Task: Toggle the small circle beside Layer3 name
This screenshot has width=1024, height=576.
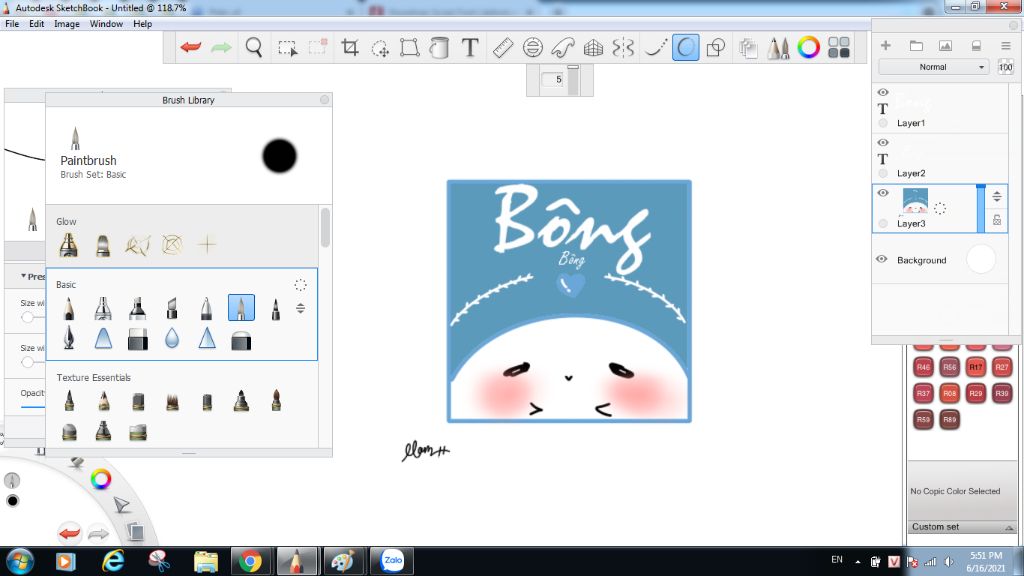Action: click(x=883, y=223)
